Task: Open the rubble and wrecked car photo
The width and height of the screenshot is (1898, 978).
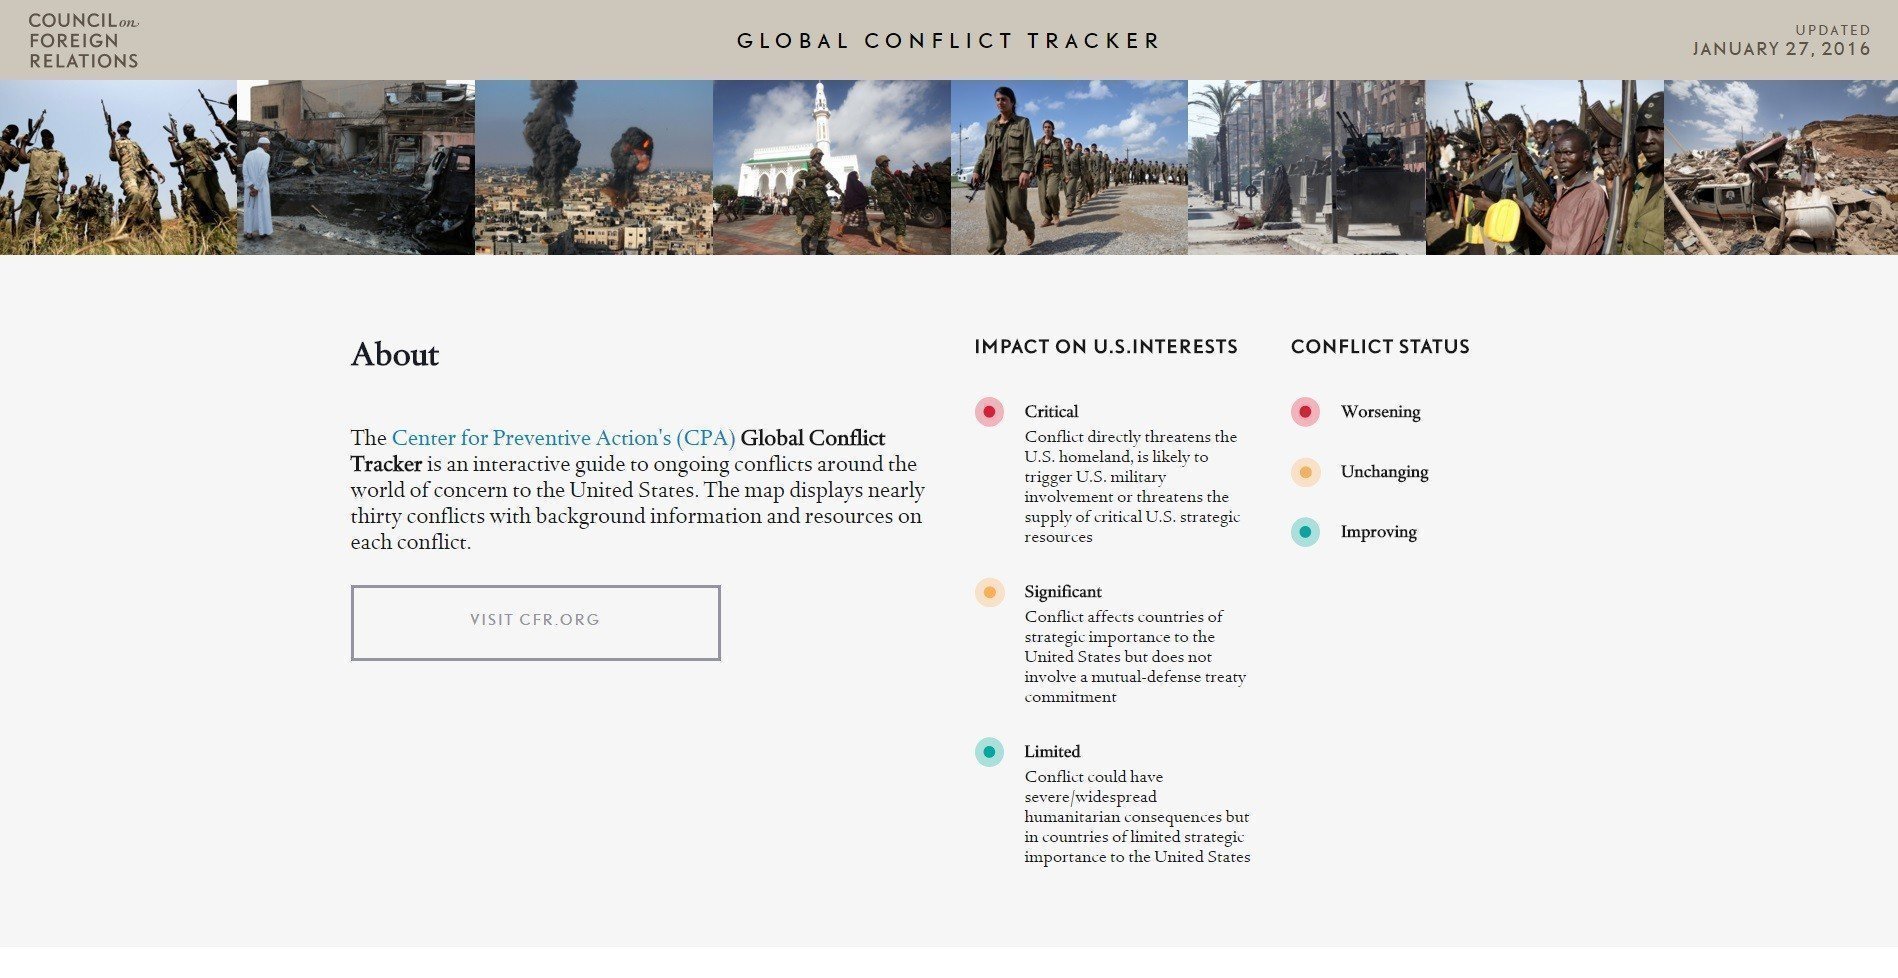Action: (x=1781, y=167)
